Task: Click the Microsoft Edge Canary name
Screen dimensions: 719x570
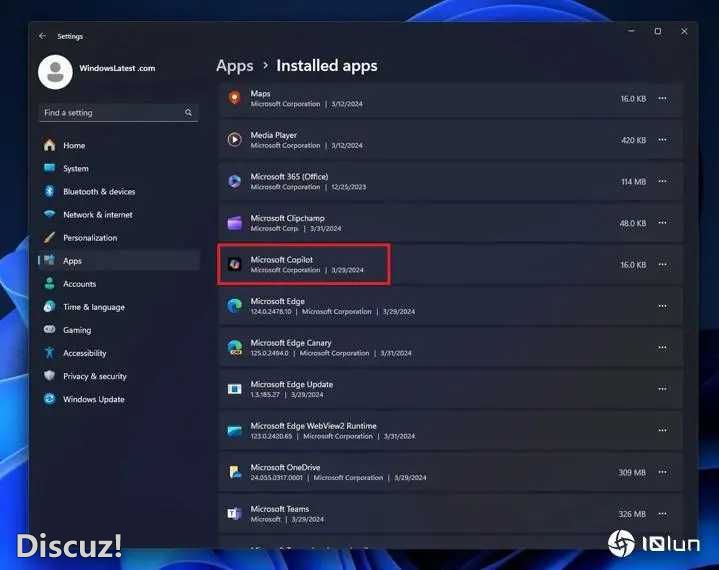Action: [291, 343]
